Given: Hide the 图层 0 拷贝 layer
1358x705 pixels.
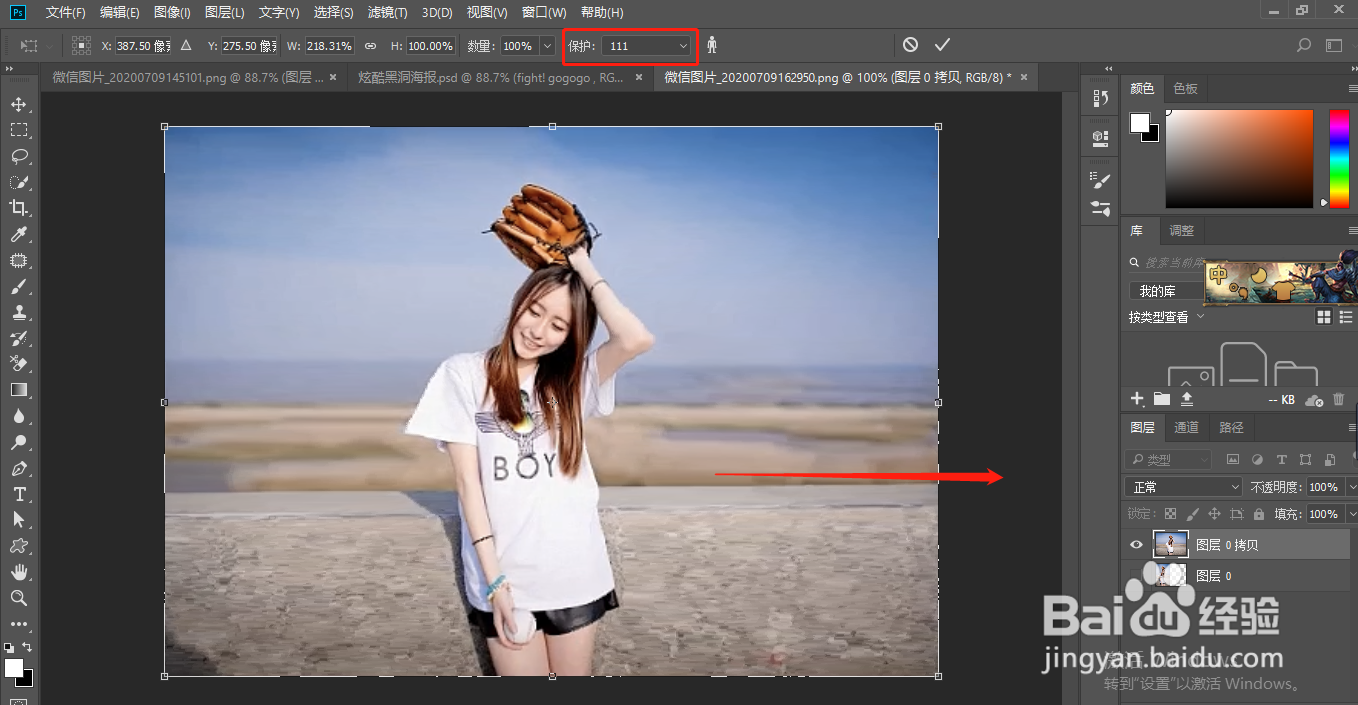Looking at the screenshot, I should point(1136,545).
